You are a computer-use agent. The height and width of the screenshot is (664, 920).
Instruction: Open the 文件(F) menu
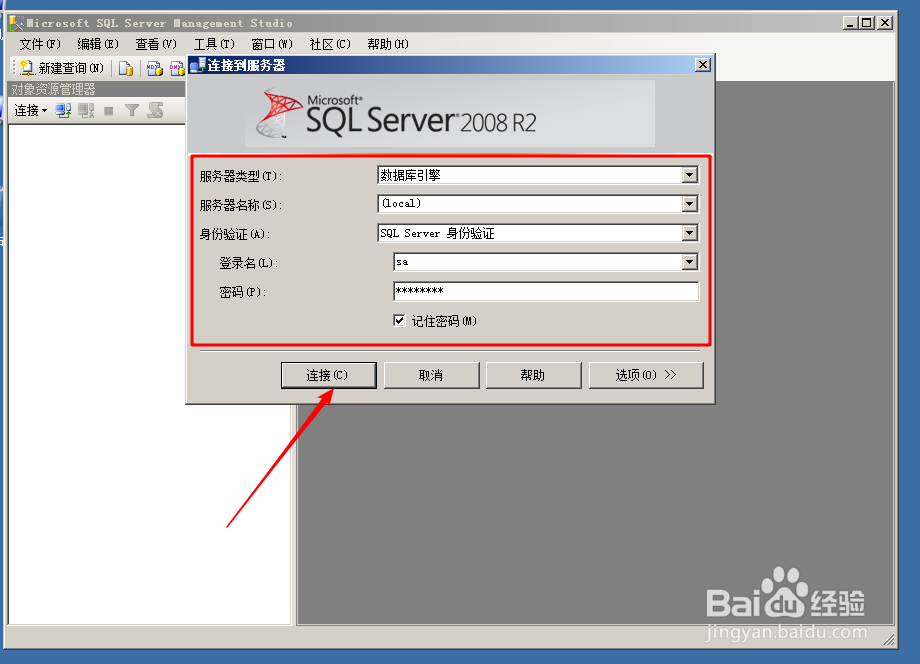tap(40, 44)
